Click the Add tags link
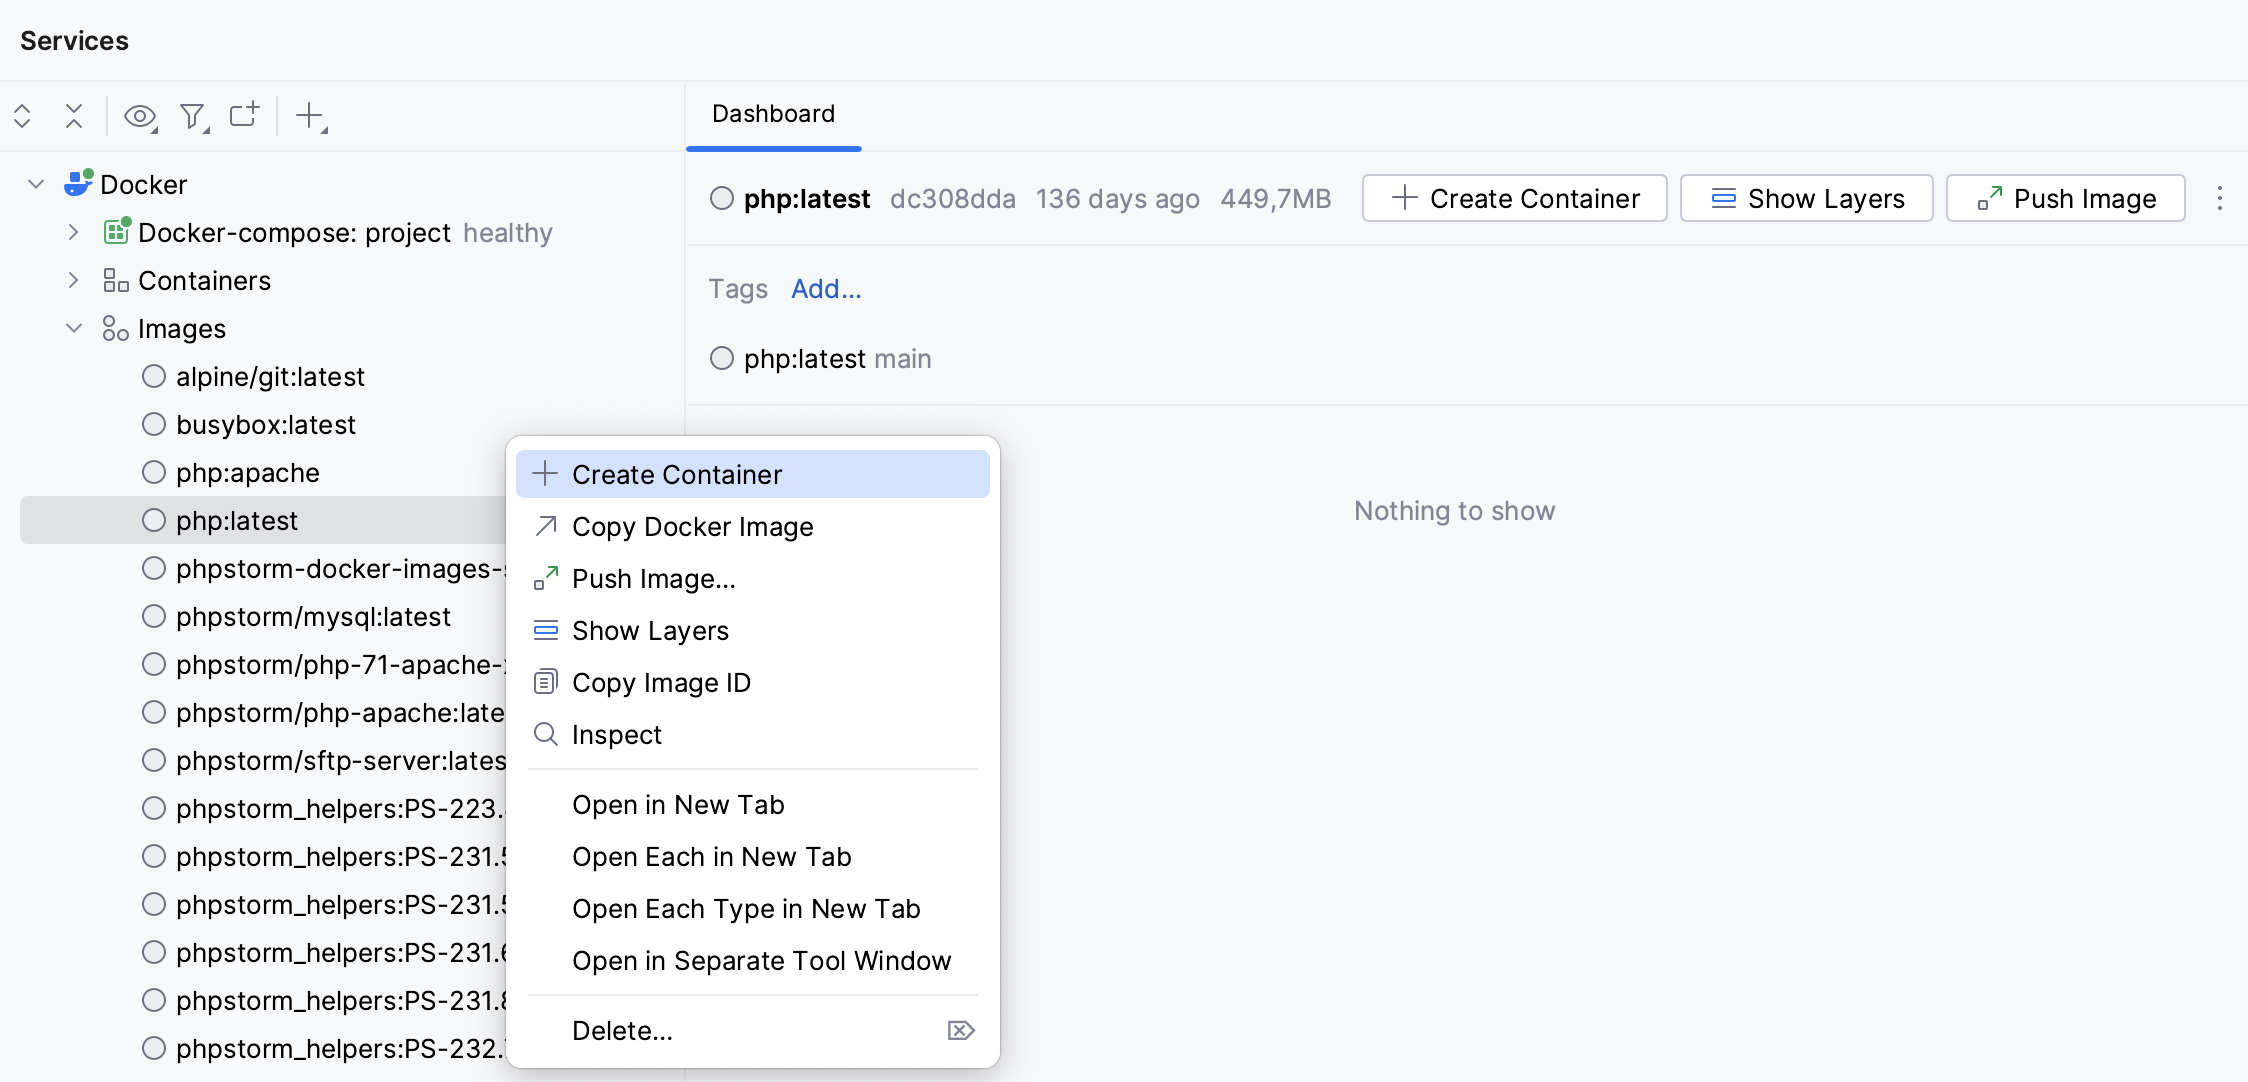2248x1082 pixels. coord(823,288)
